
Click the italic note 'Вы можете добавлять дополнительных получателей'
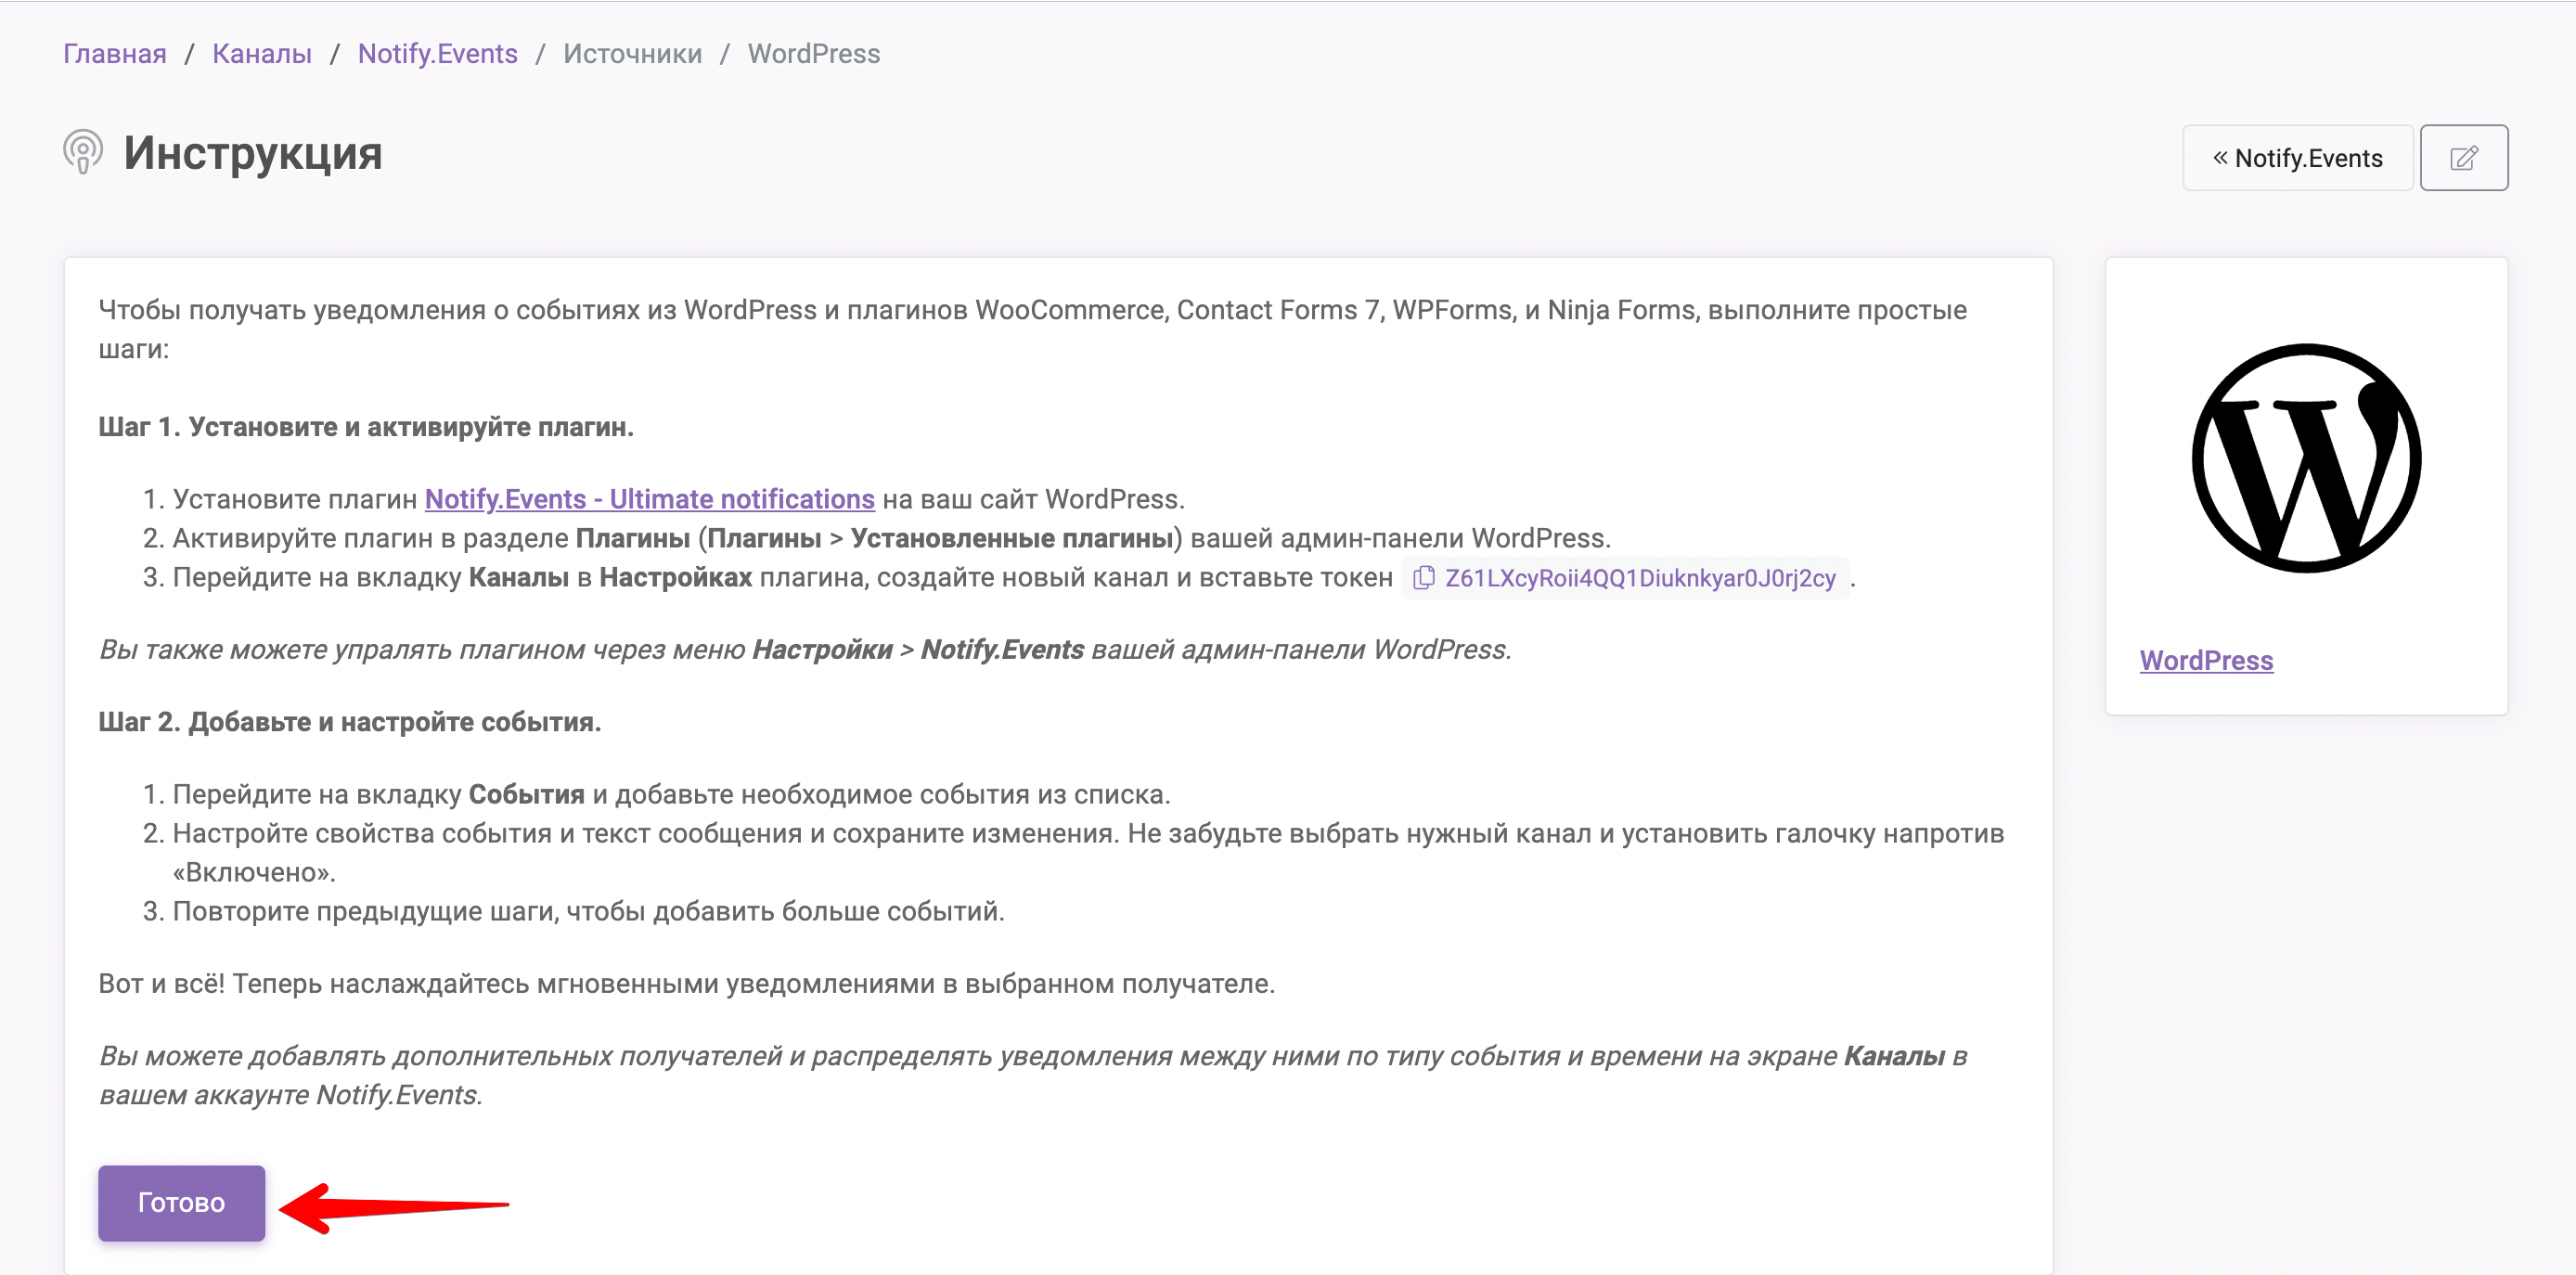point(1033,1076)
